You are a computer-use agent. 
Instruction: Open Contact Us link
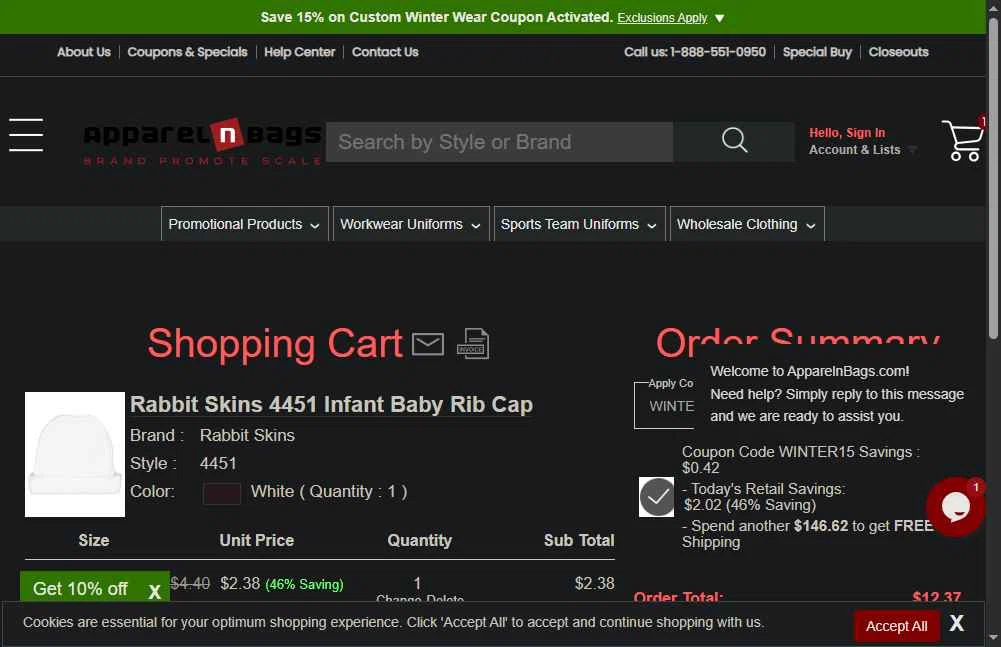coord(385,52)
